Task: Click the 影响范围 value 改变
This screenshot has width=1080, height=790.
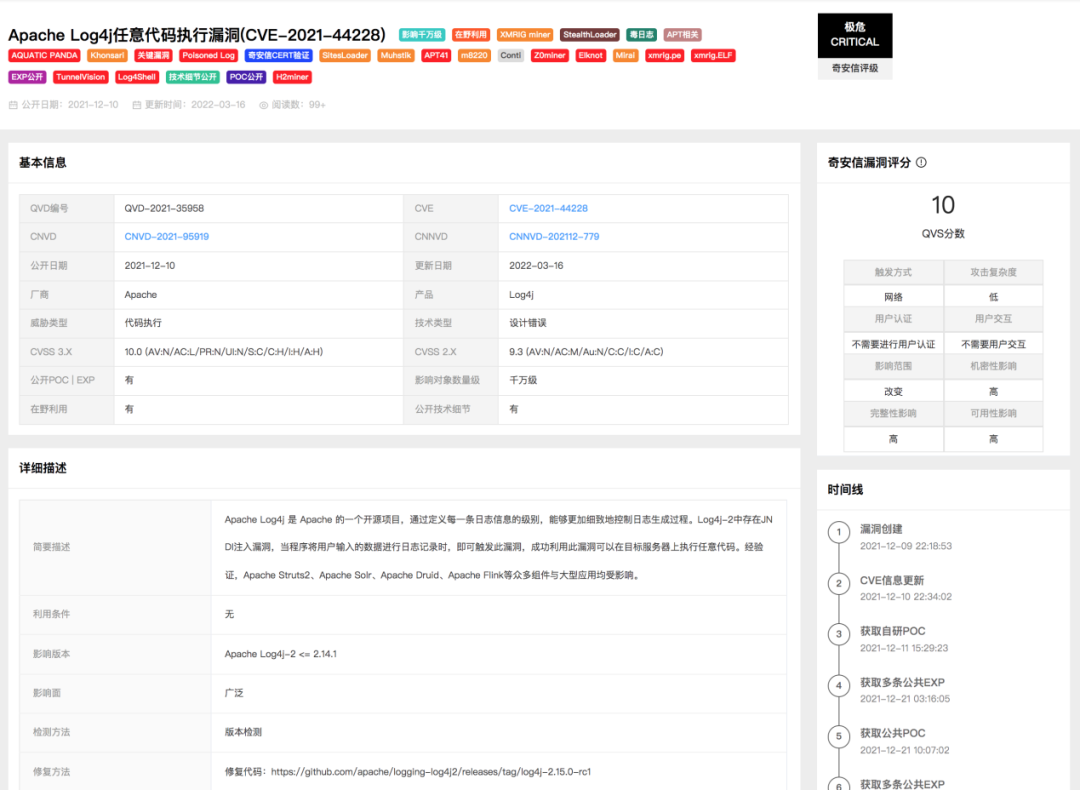Action: [x=893, y=392]
